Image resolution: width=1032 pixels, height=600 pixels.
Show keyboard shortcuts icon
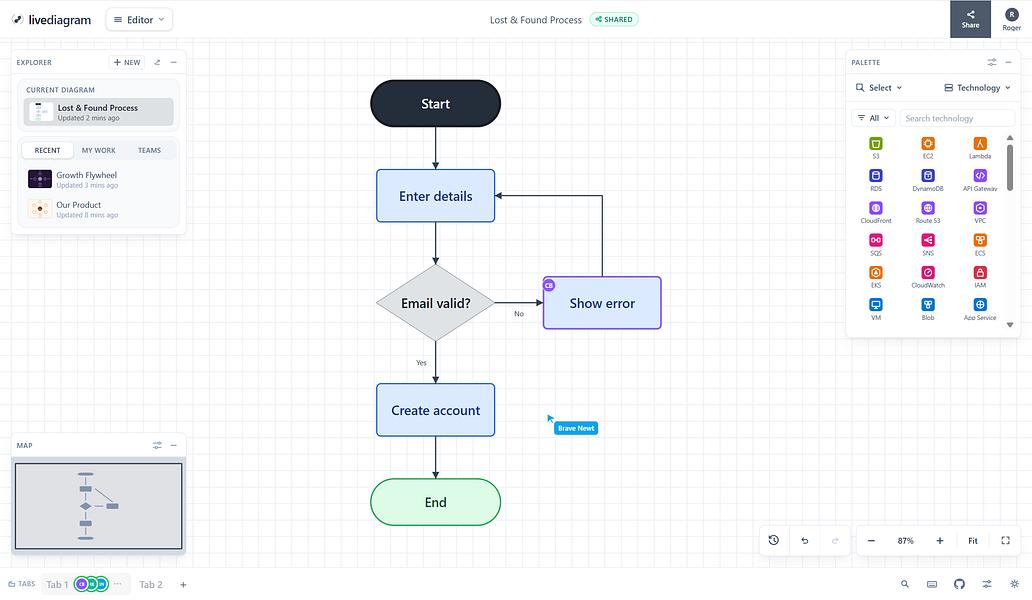(x=932, y=584)
